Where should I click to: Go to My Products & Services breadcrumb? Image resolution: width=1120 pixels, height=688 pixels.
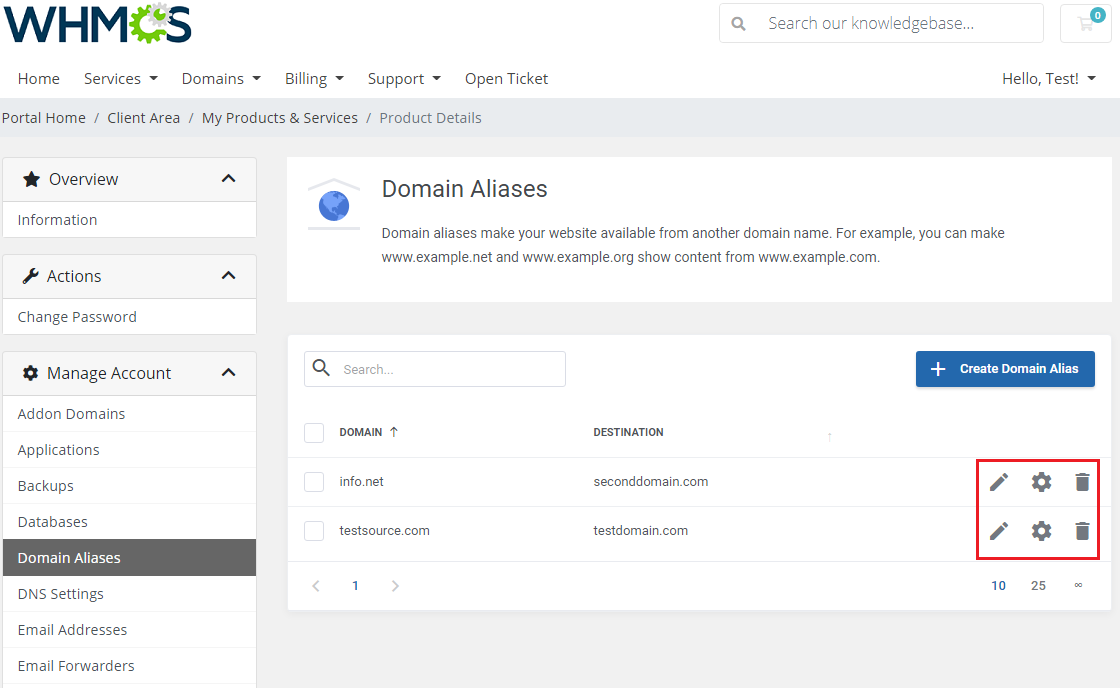[x=280, y=118]
